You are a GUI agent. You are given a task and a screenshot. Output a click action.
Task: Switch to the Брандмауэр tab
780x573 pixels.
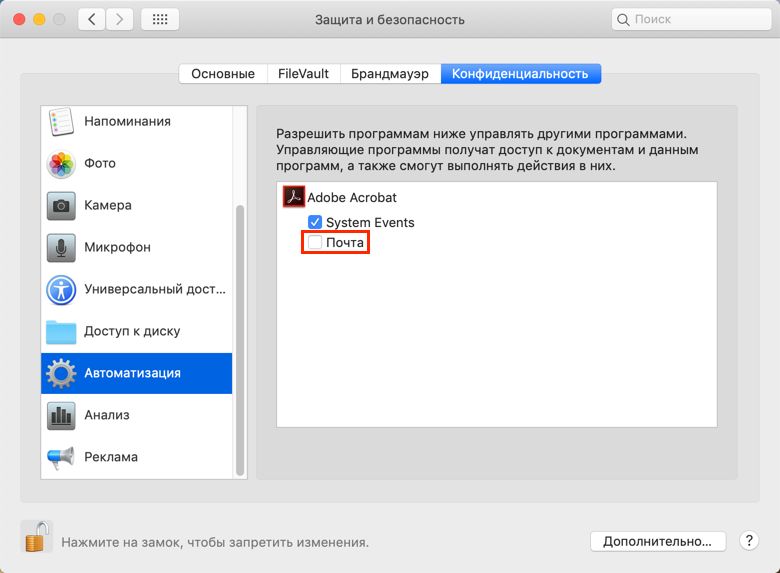coord(390,74)
